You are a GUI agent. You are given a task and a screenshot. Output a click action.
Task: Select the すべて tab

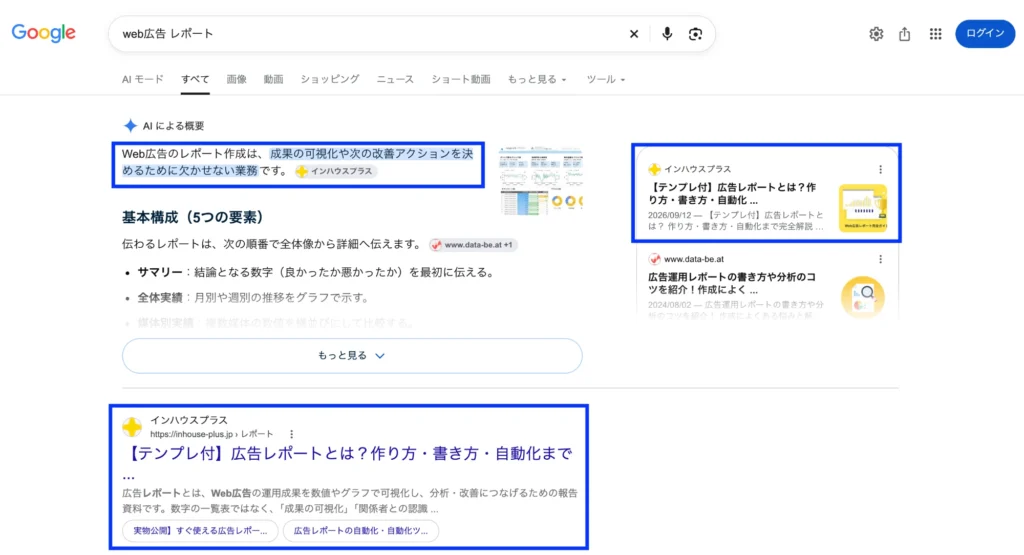[x=195, y=79]
